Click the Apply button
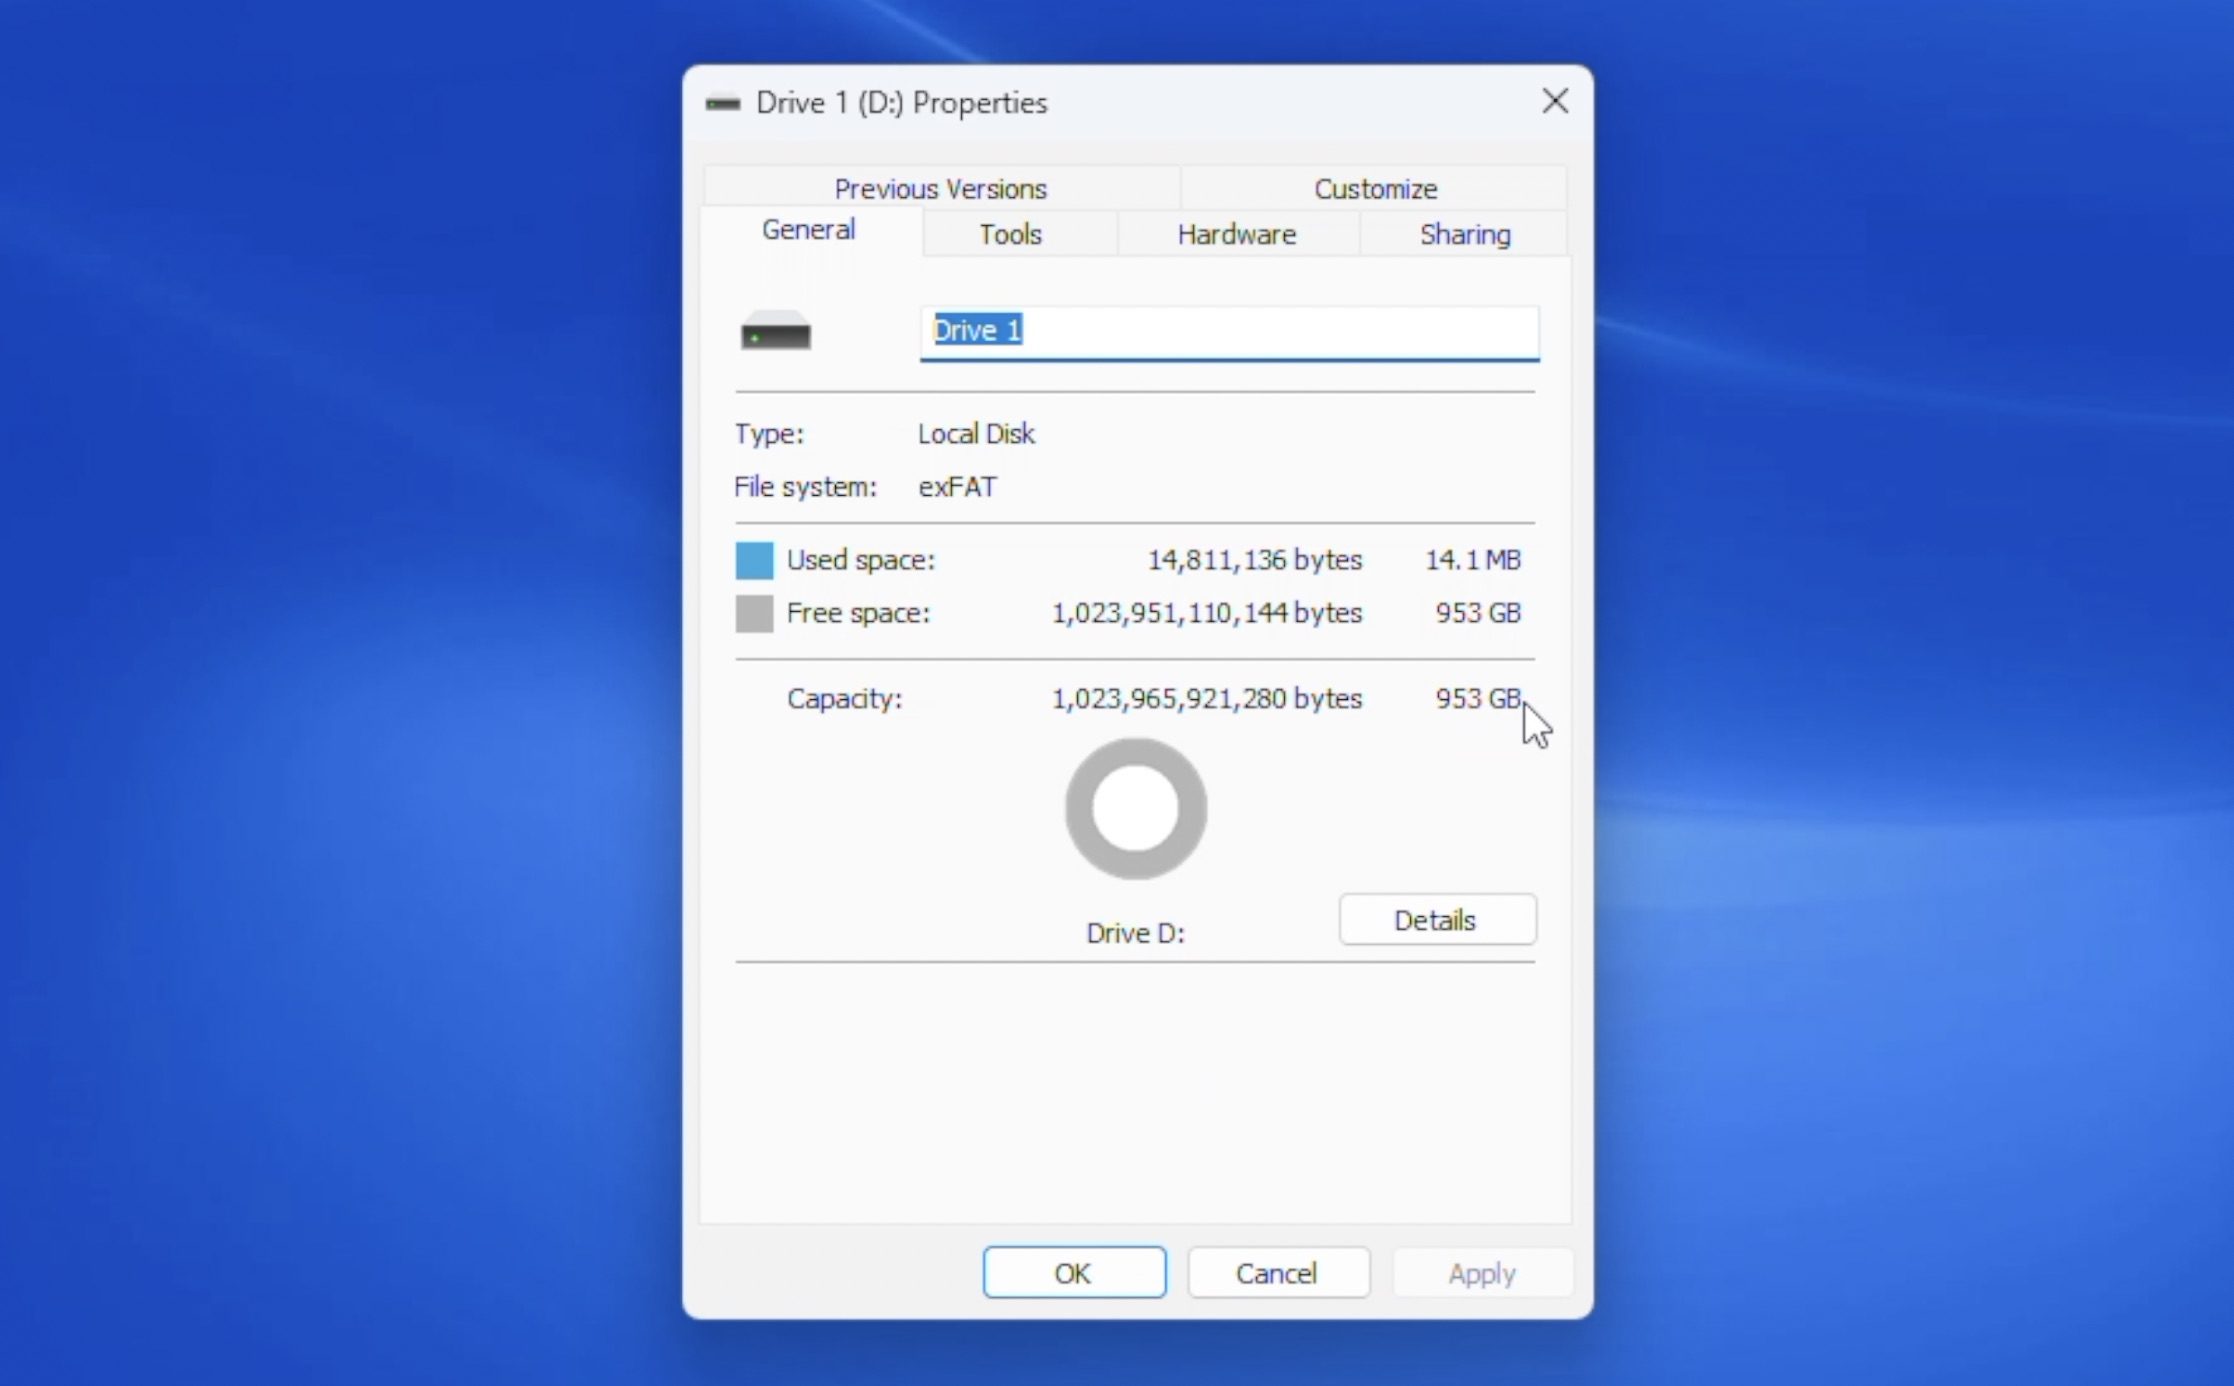 click(x=1481, y=1272)
